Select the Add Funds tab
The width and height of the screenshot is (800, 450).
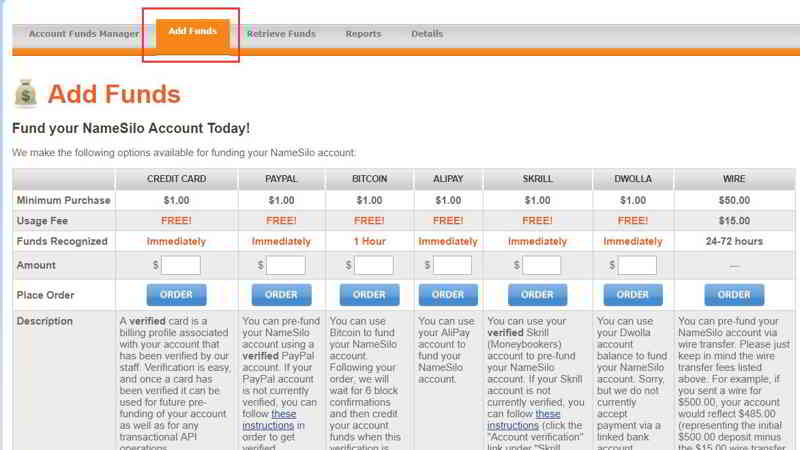[192, 32]
